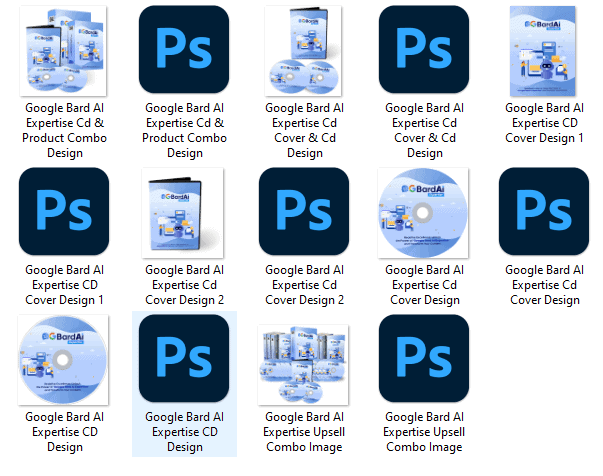Click the 'Expertise Cd Cover Design' name under the disc thumbnail
This screenshot has height=476, width=603.
(x=425, y=285)
